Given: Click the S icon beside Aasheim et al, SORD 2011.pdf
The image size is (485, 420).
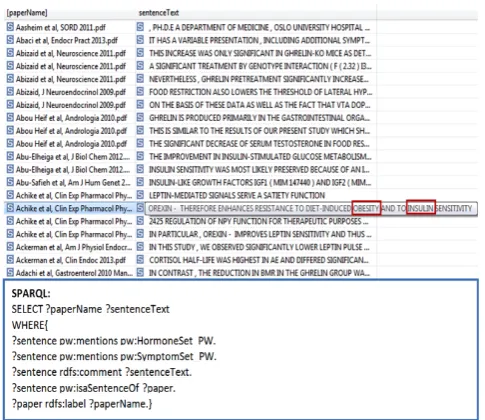Looking at the screenshot, I should tap(10, 27).
